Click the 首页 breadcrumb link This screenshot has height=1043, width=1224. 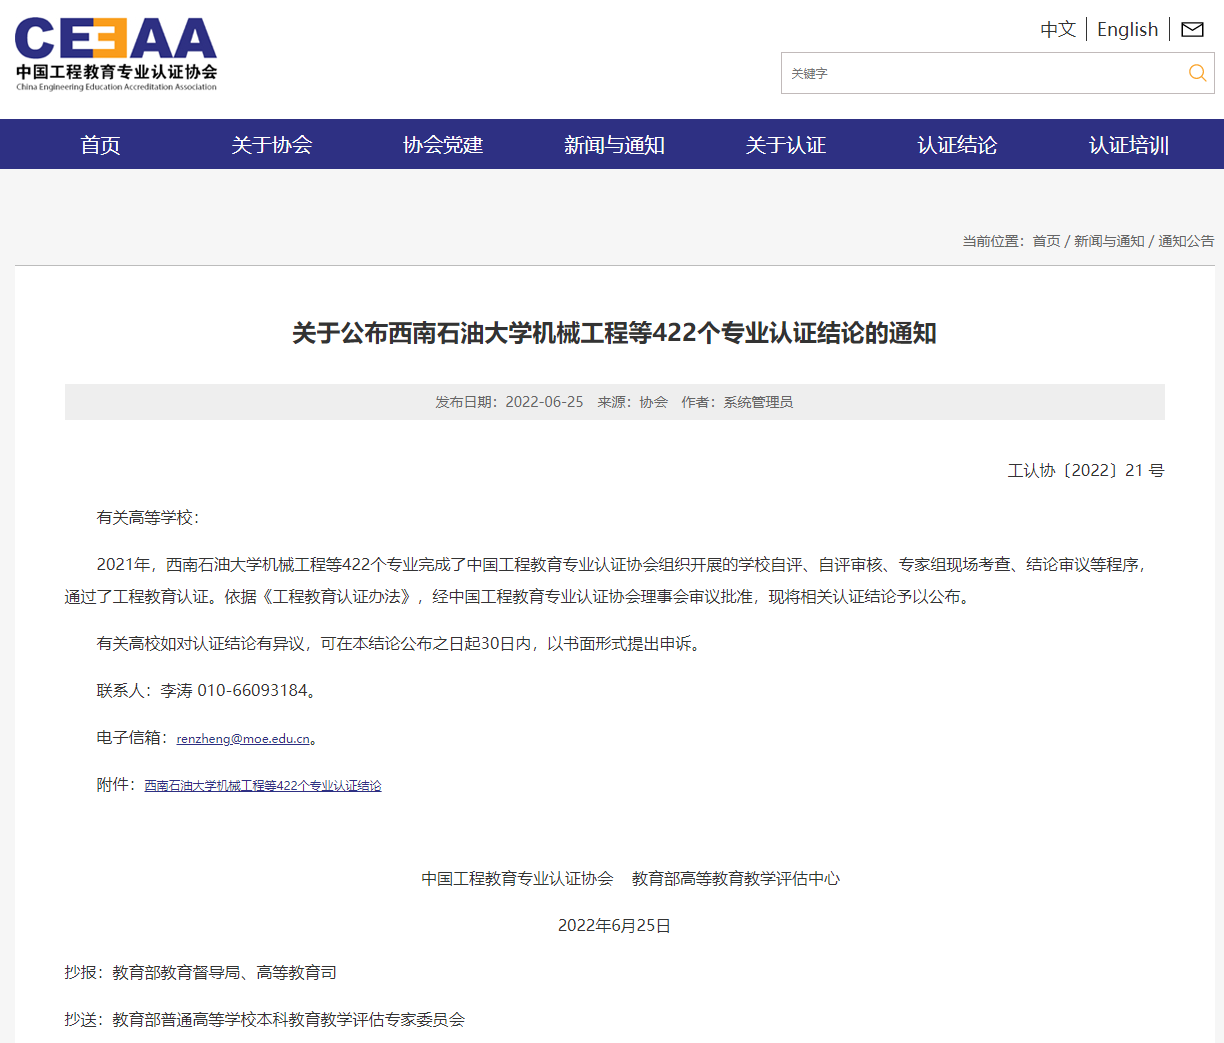click(x=1046, y=241)
